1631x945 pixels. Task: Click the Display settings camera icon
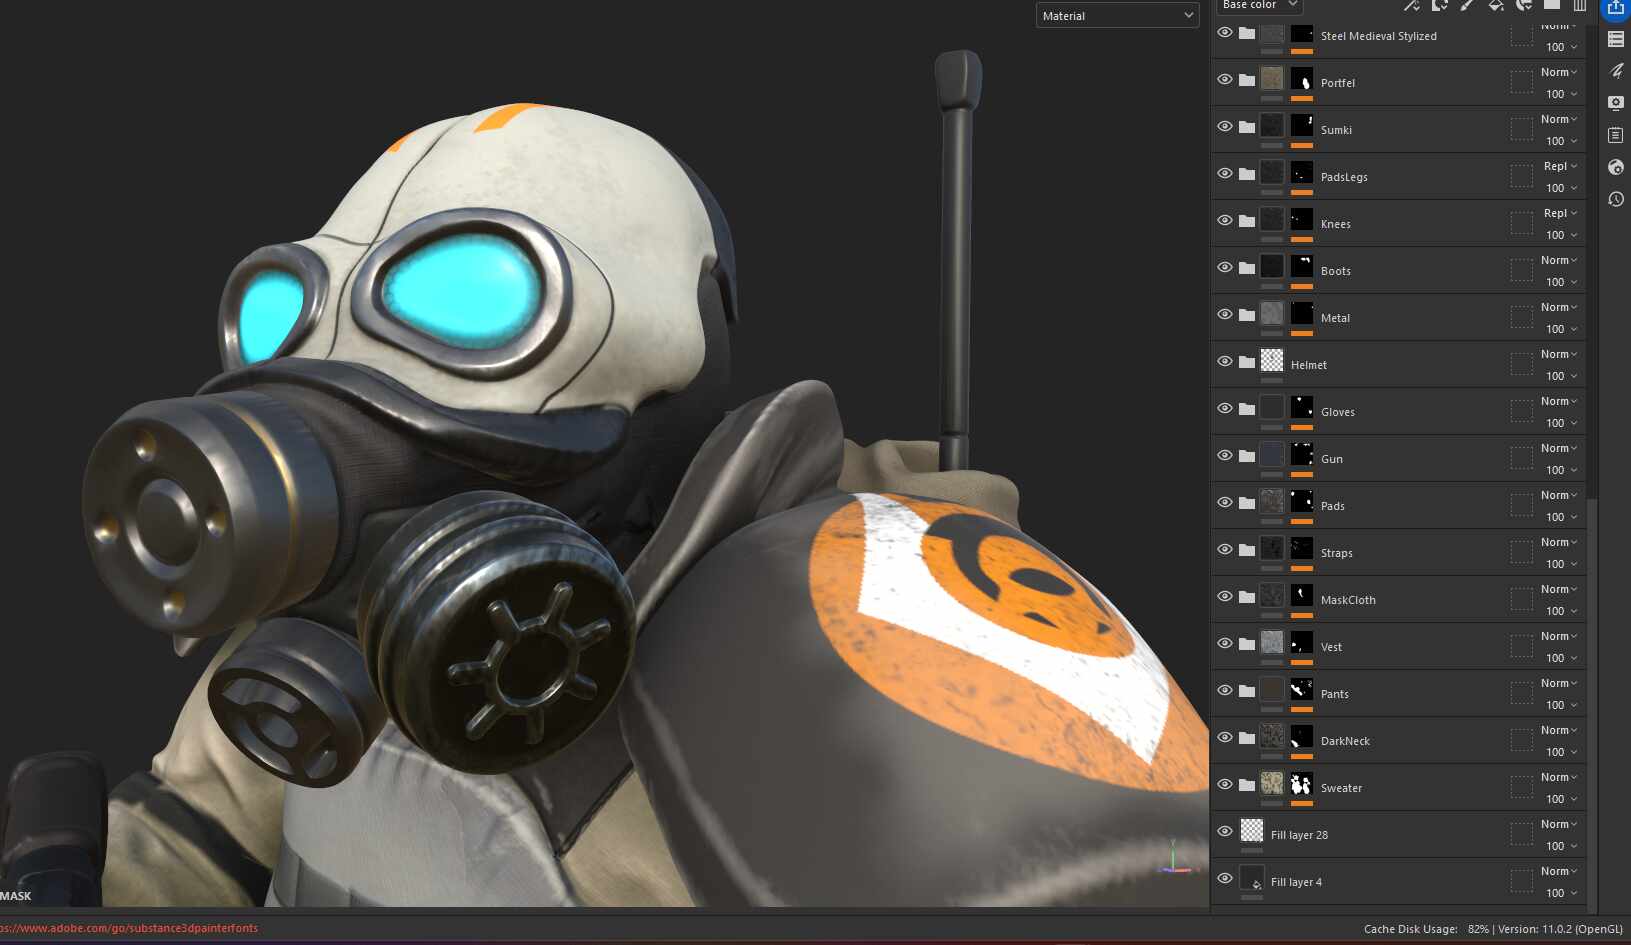1615,103
